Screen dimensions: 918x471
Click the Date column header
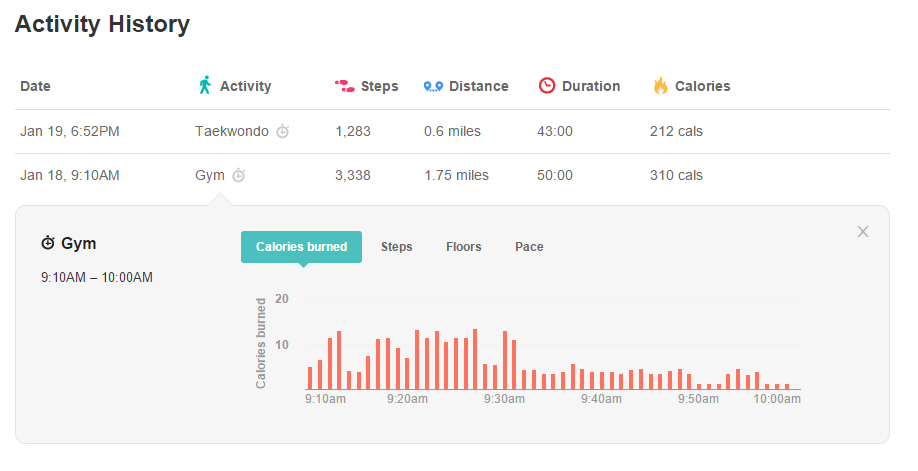(35, 86)
